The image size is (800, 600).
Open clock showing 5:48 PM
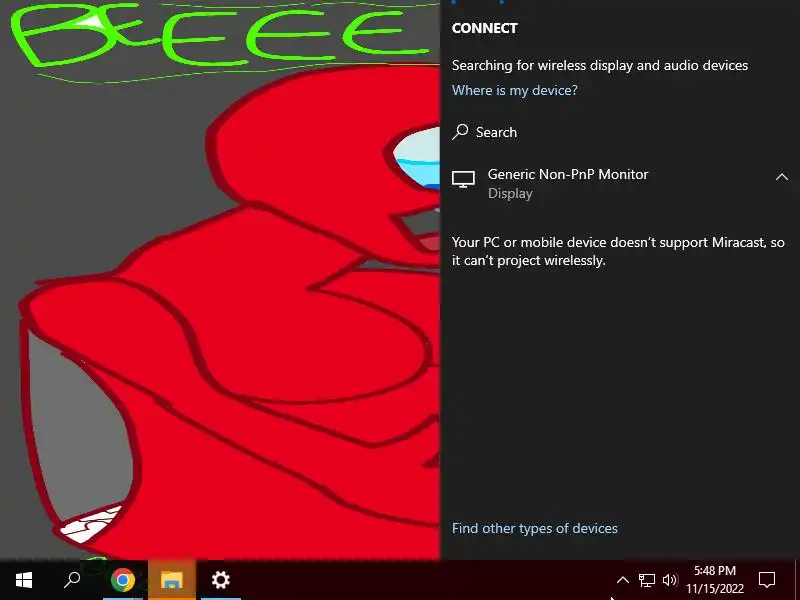click(x=715, y=580)
